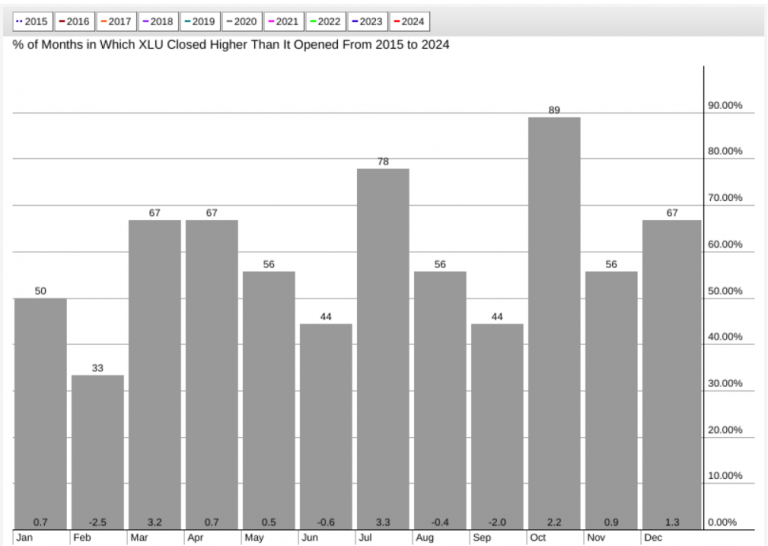
Task: Select the August bar in the chart
Action: click(440, 401)
